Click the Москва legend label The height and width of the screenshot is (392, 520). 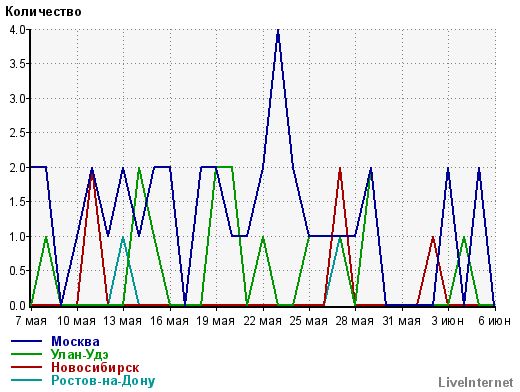click(x=75, y=341)
